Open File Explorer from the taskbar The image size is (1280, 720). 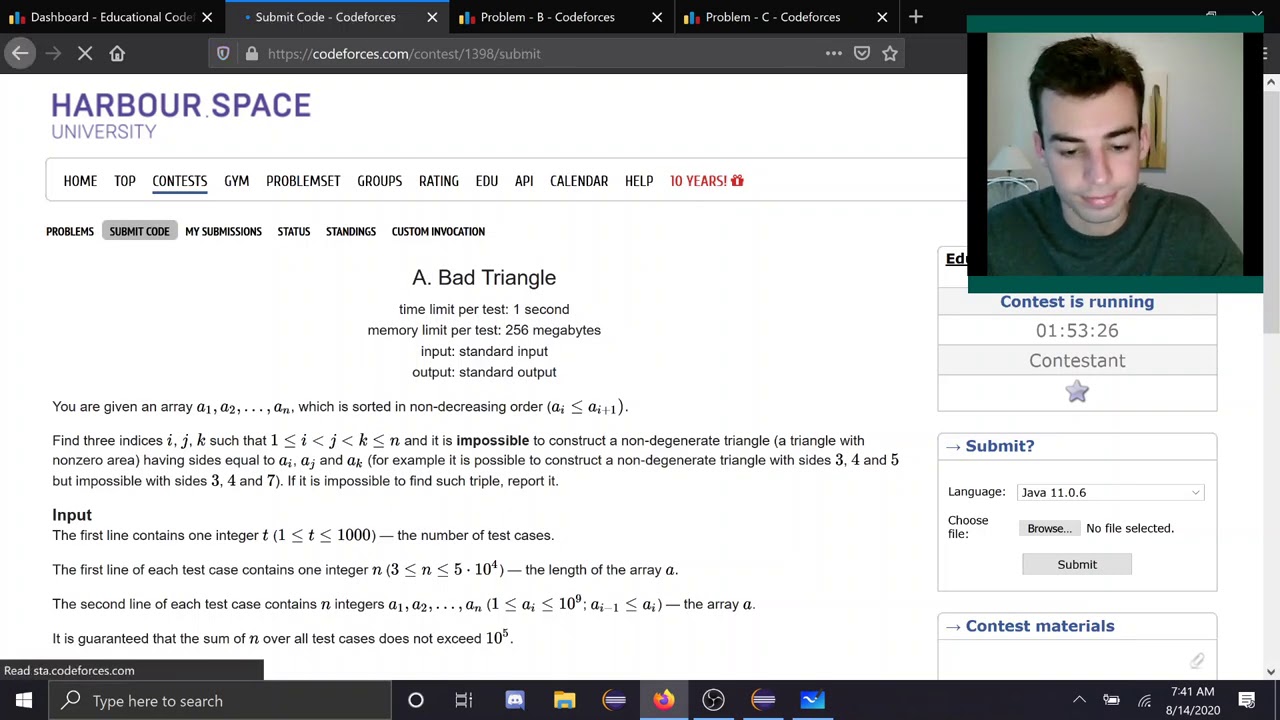pyautogui.click(x=565, y=700)
